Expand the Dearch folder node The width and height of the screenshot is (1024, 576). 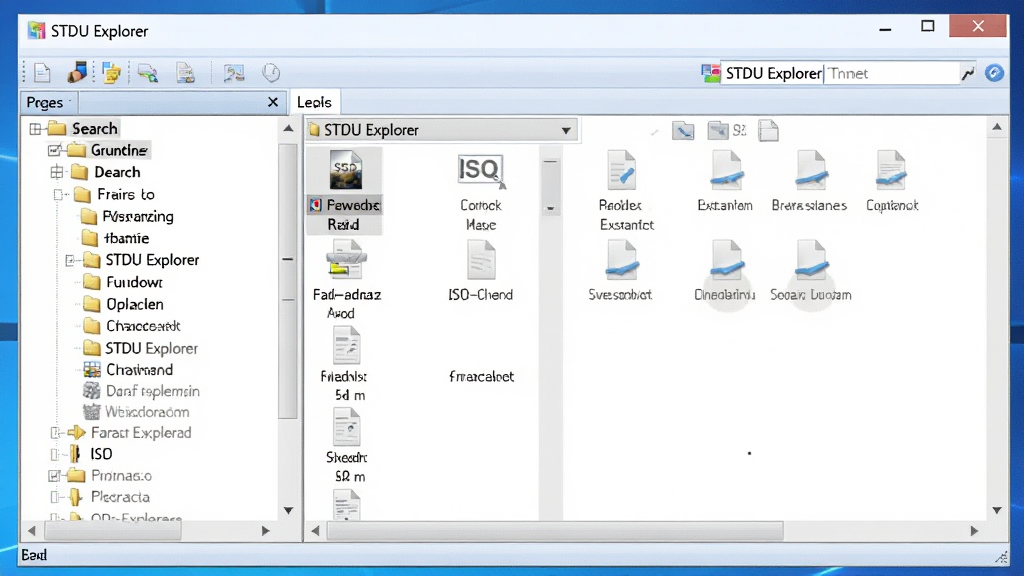tap(57, 172)
